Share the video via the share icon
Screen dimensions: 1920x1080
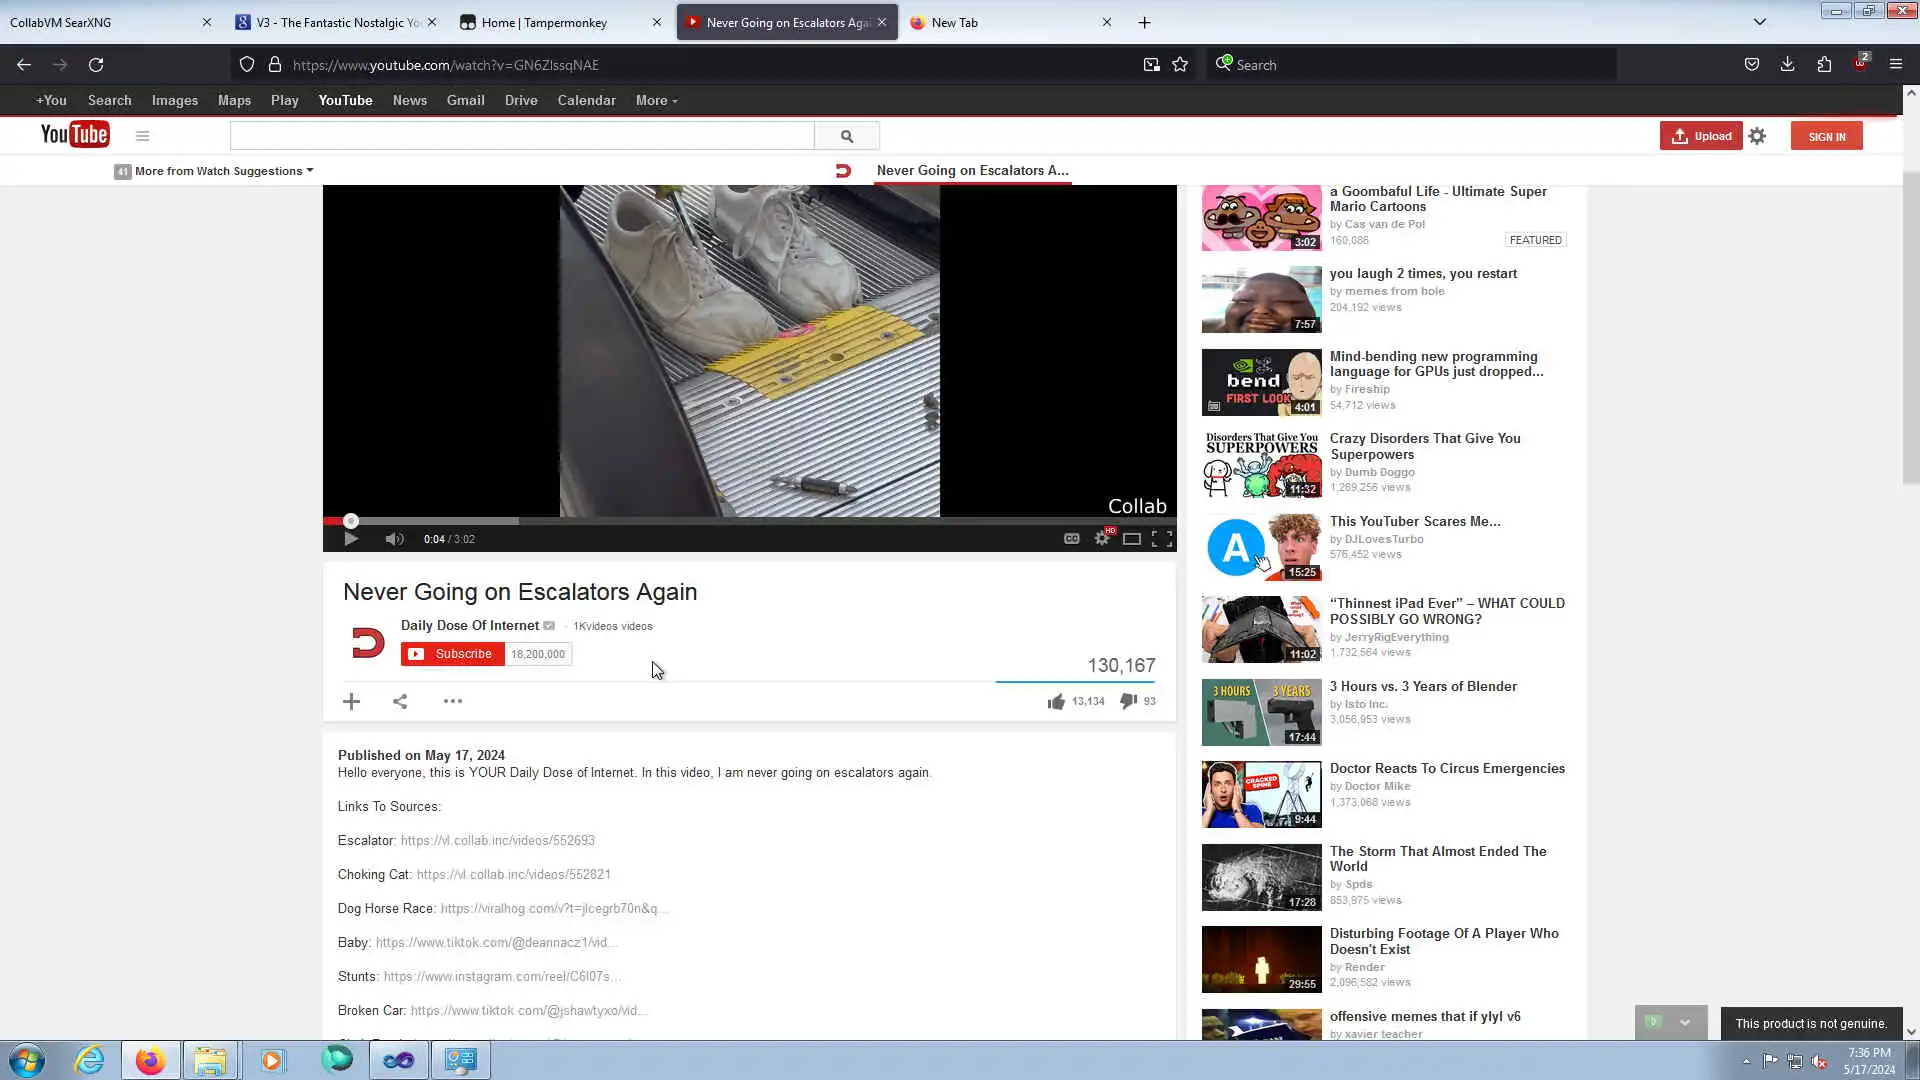click(400, 701)
